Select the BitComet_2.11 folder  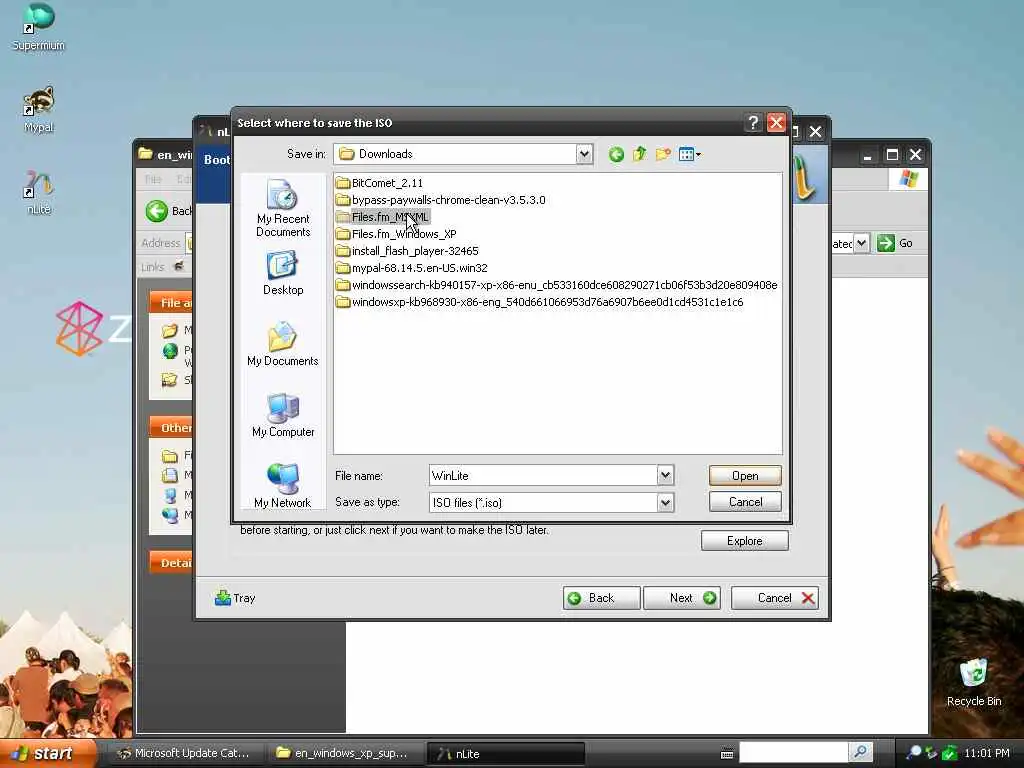379,183
